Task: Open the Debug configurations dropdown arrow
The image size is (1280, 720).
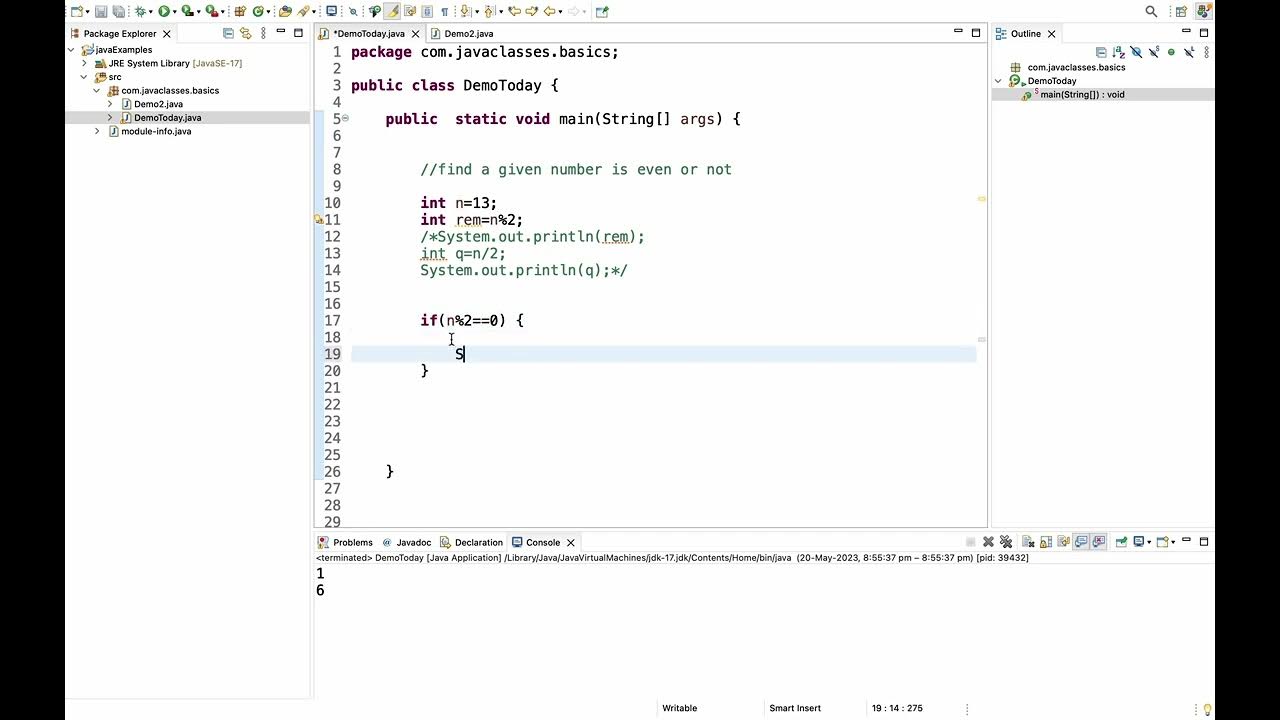Action: coord(151,12)
